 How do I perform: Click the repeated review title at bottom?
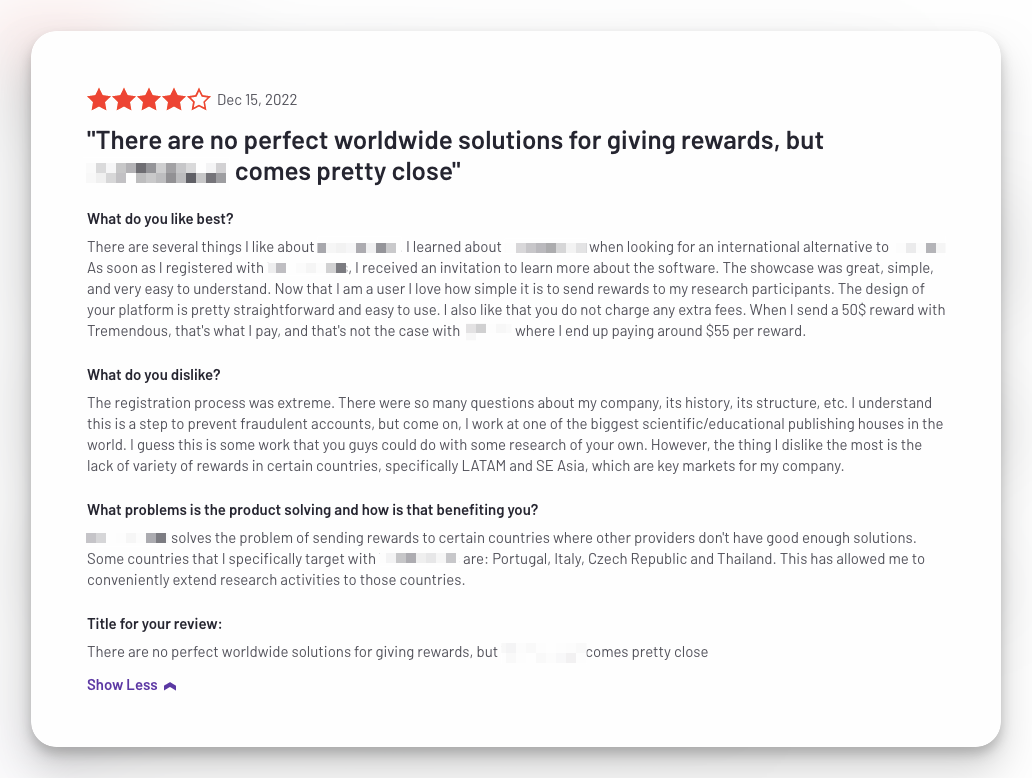[398, 652]
